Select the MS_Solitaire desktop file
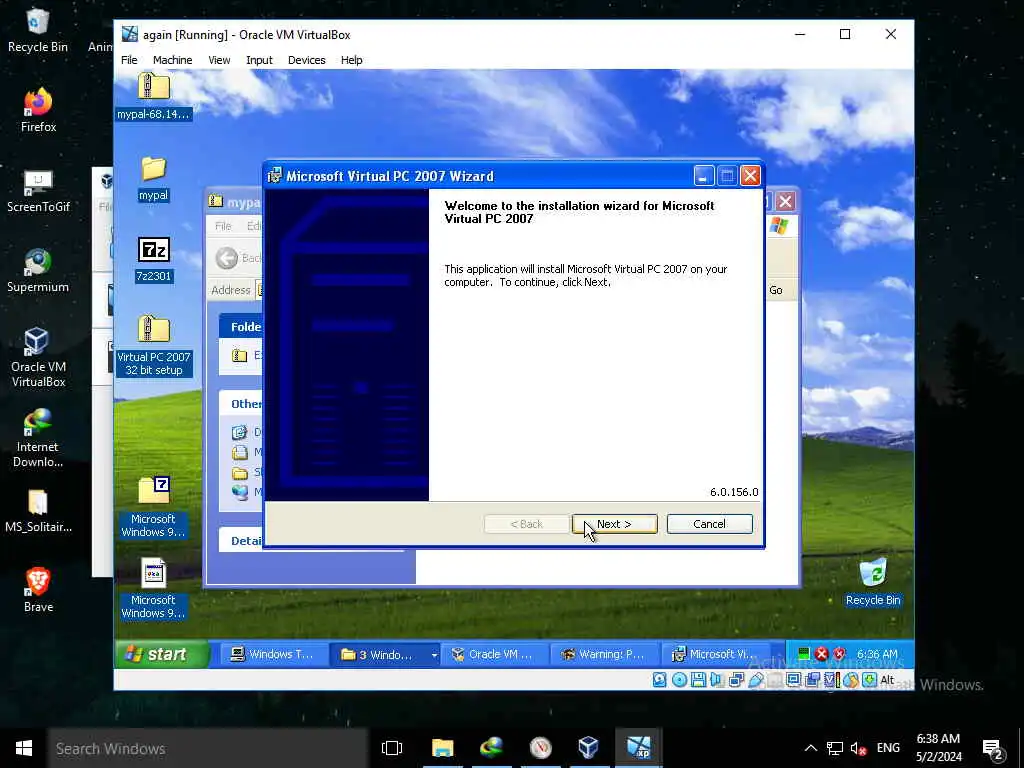Image resolution: width=1024 pixels, height=768 pixels. click(38, 511)
